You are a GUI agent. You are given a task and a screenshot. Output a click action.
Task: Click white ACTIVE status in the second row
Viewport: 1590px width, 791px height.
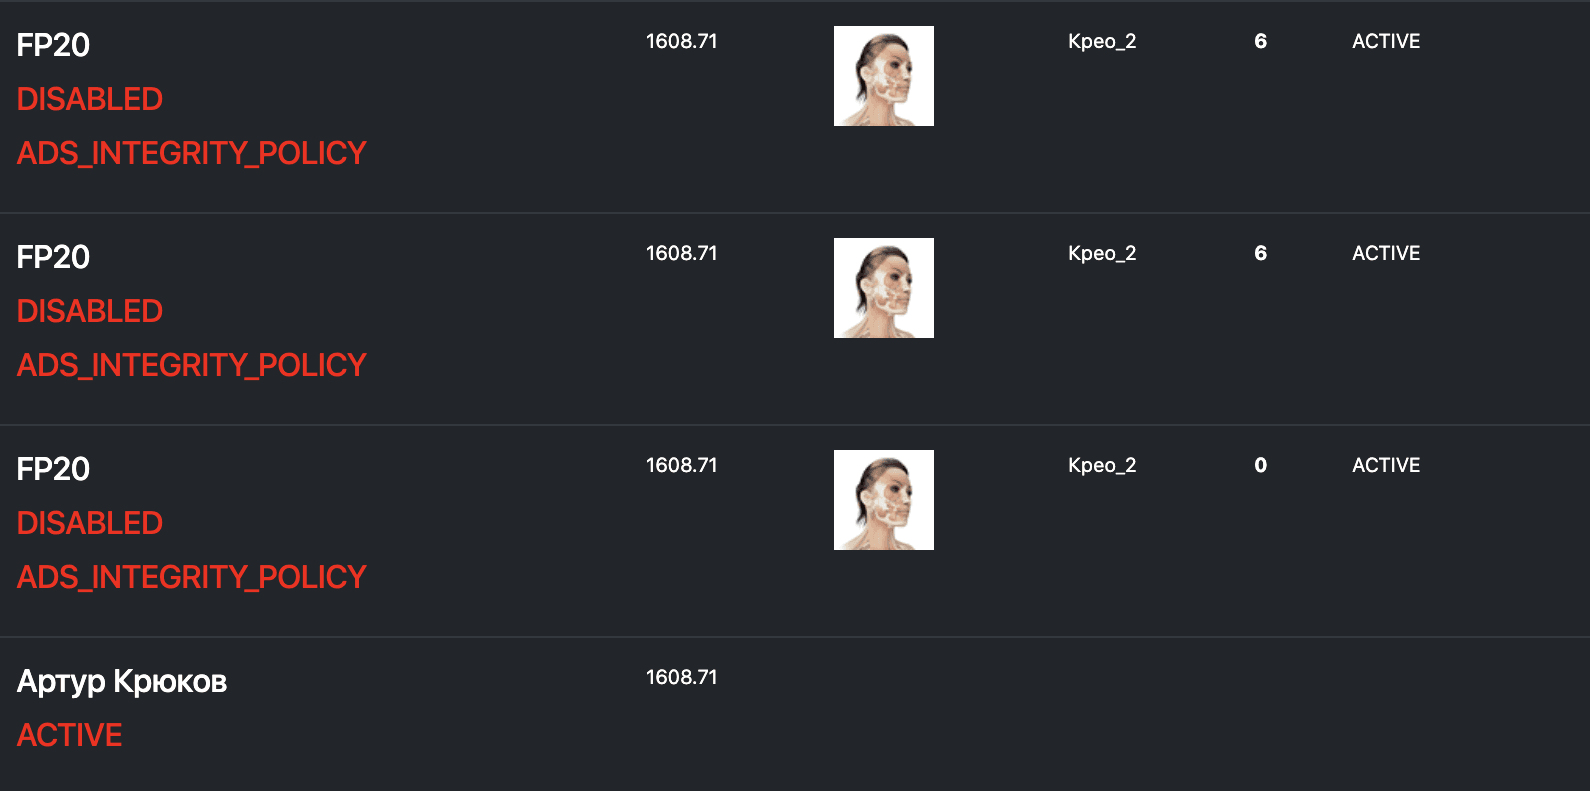point(1386,253)
